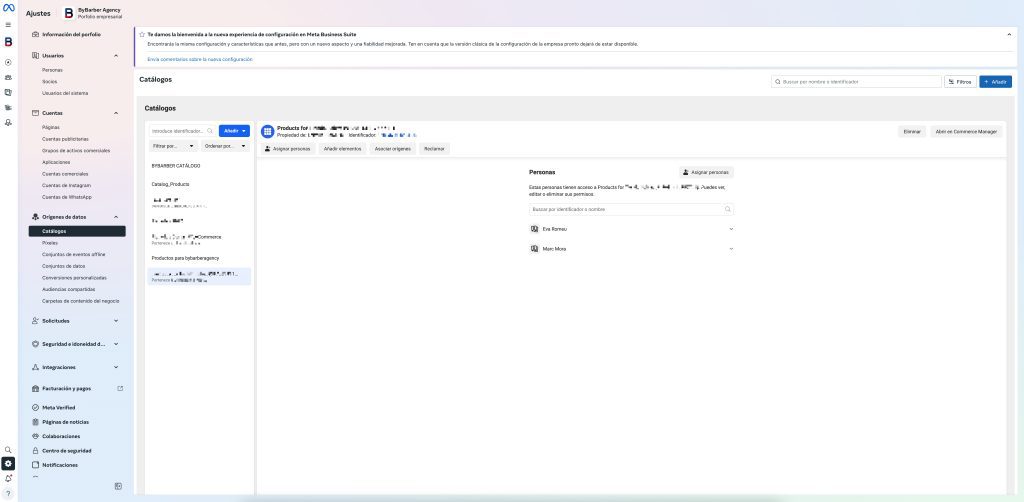This screenshot has height=502, width=1024.
Task: Open Cuentas de WhatsApp
Action: tap(67, 197)
